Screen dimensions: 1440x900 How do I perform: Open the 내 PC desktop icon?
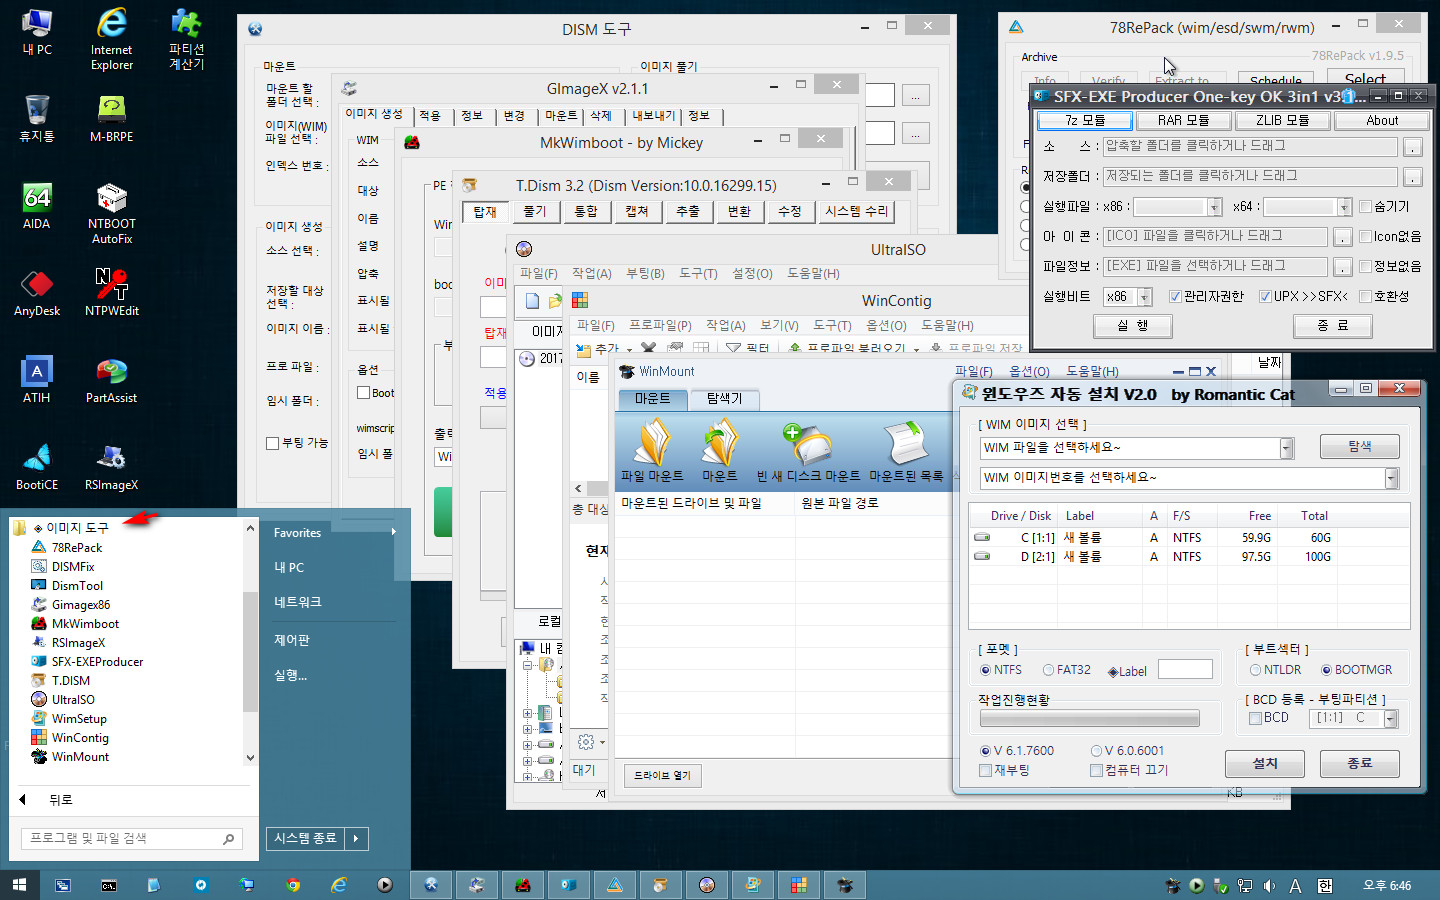[x=37, y=32]
